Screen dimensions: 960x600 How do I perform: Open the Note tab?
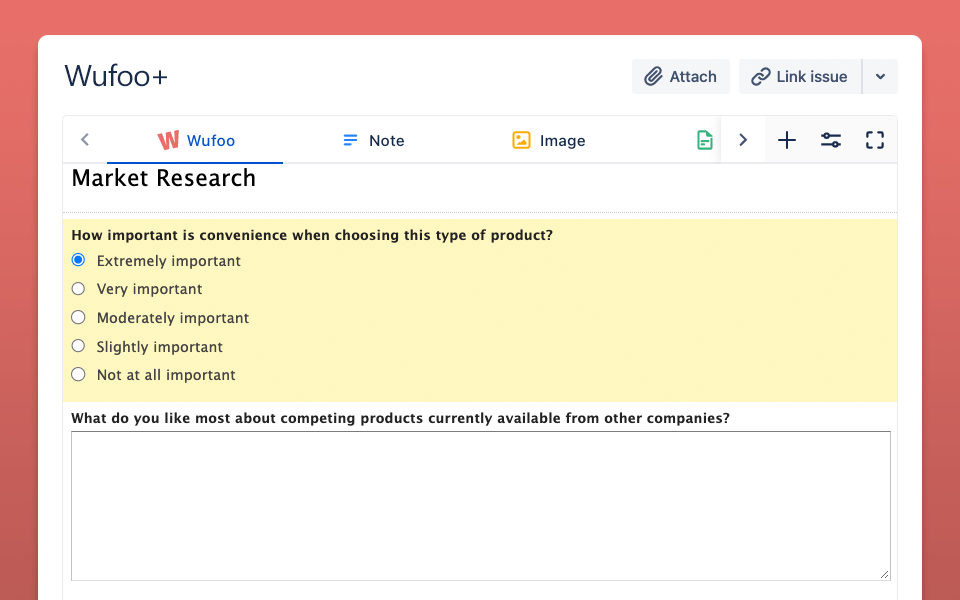[373, 140]
